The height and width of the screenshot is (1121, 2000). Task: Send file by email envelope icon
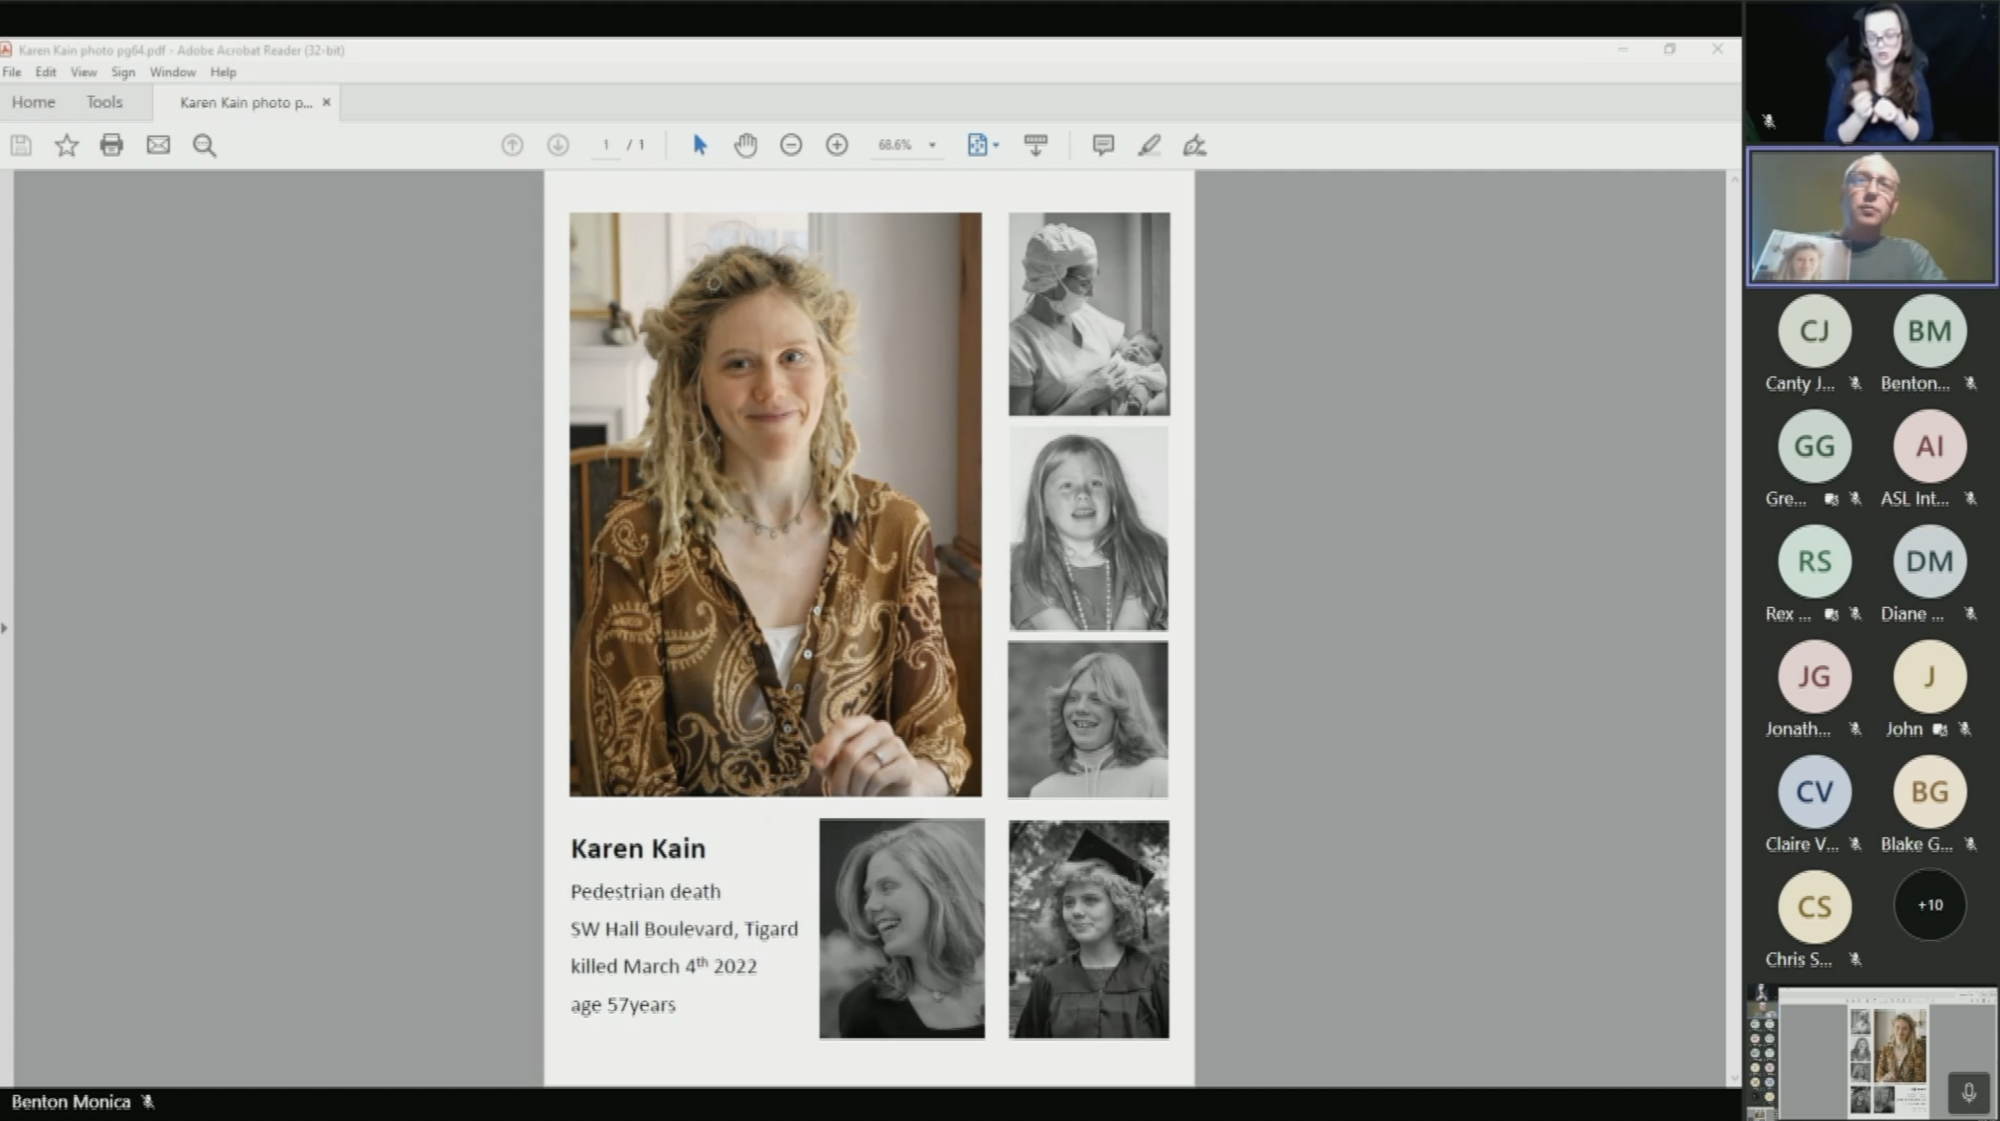158,145
